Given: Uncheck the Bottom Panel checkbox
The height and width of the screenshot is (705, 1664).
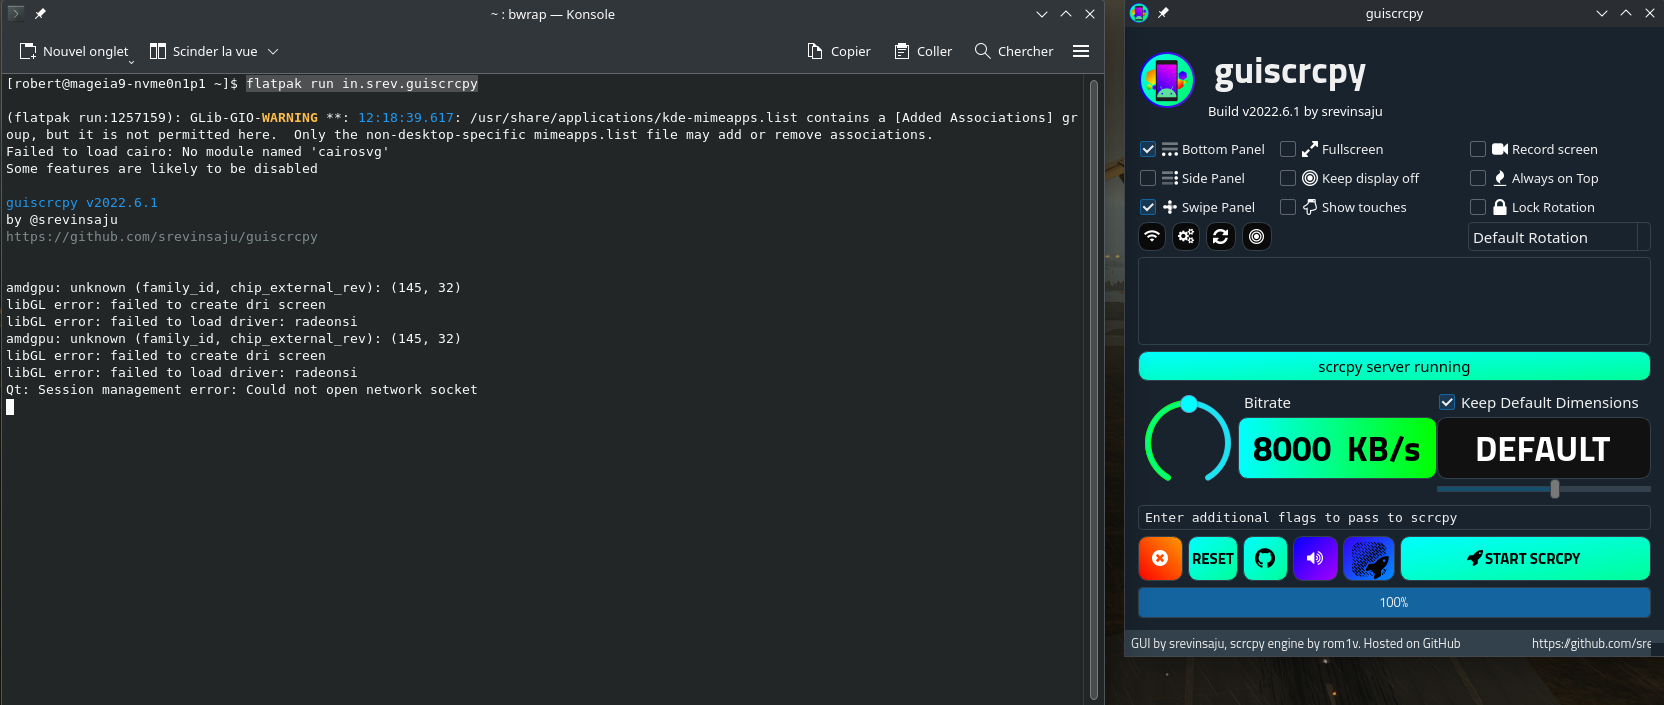Looking at the screenshot, I should 1148,149.
